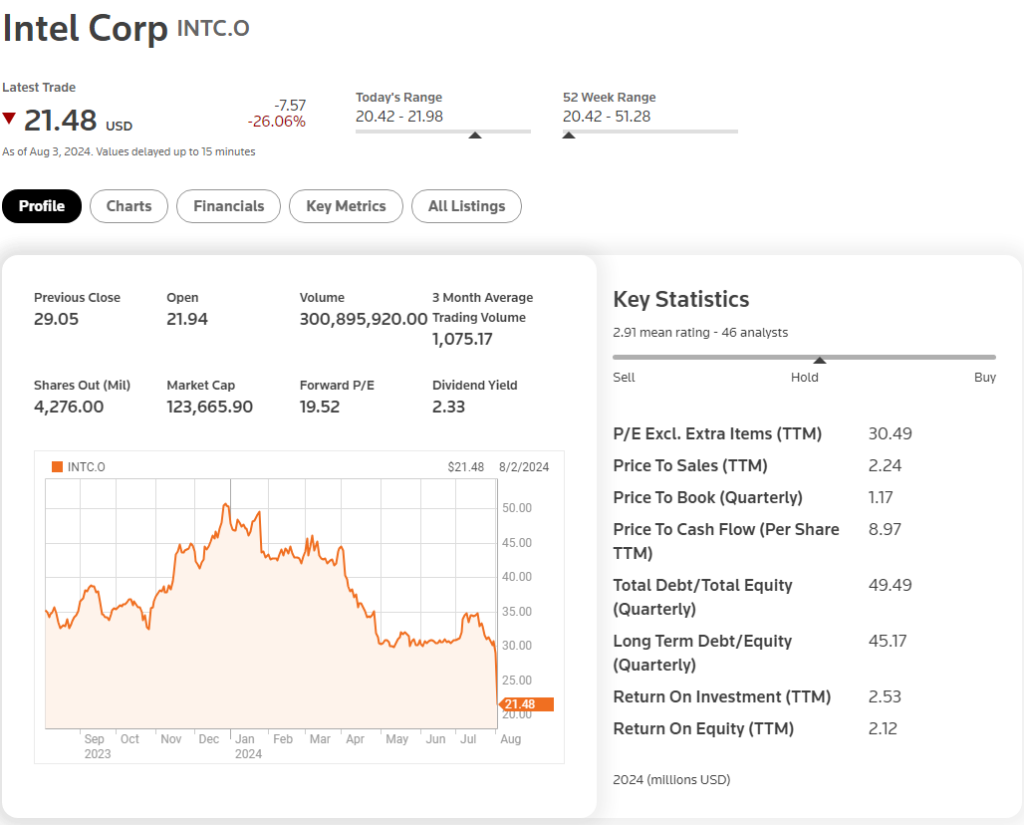1024x825 pixels.
Task: Click the INTC.O ticker beside Intel Corp
Action: coord(213,28)
